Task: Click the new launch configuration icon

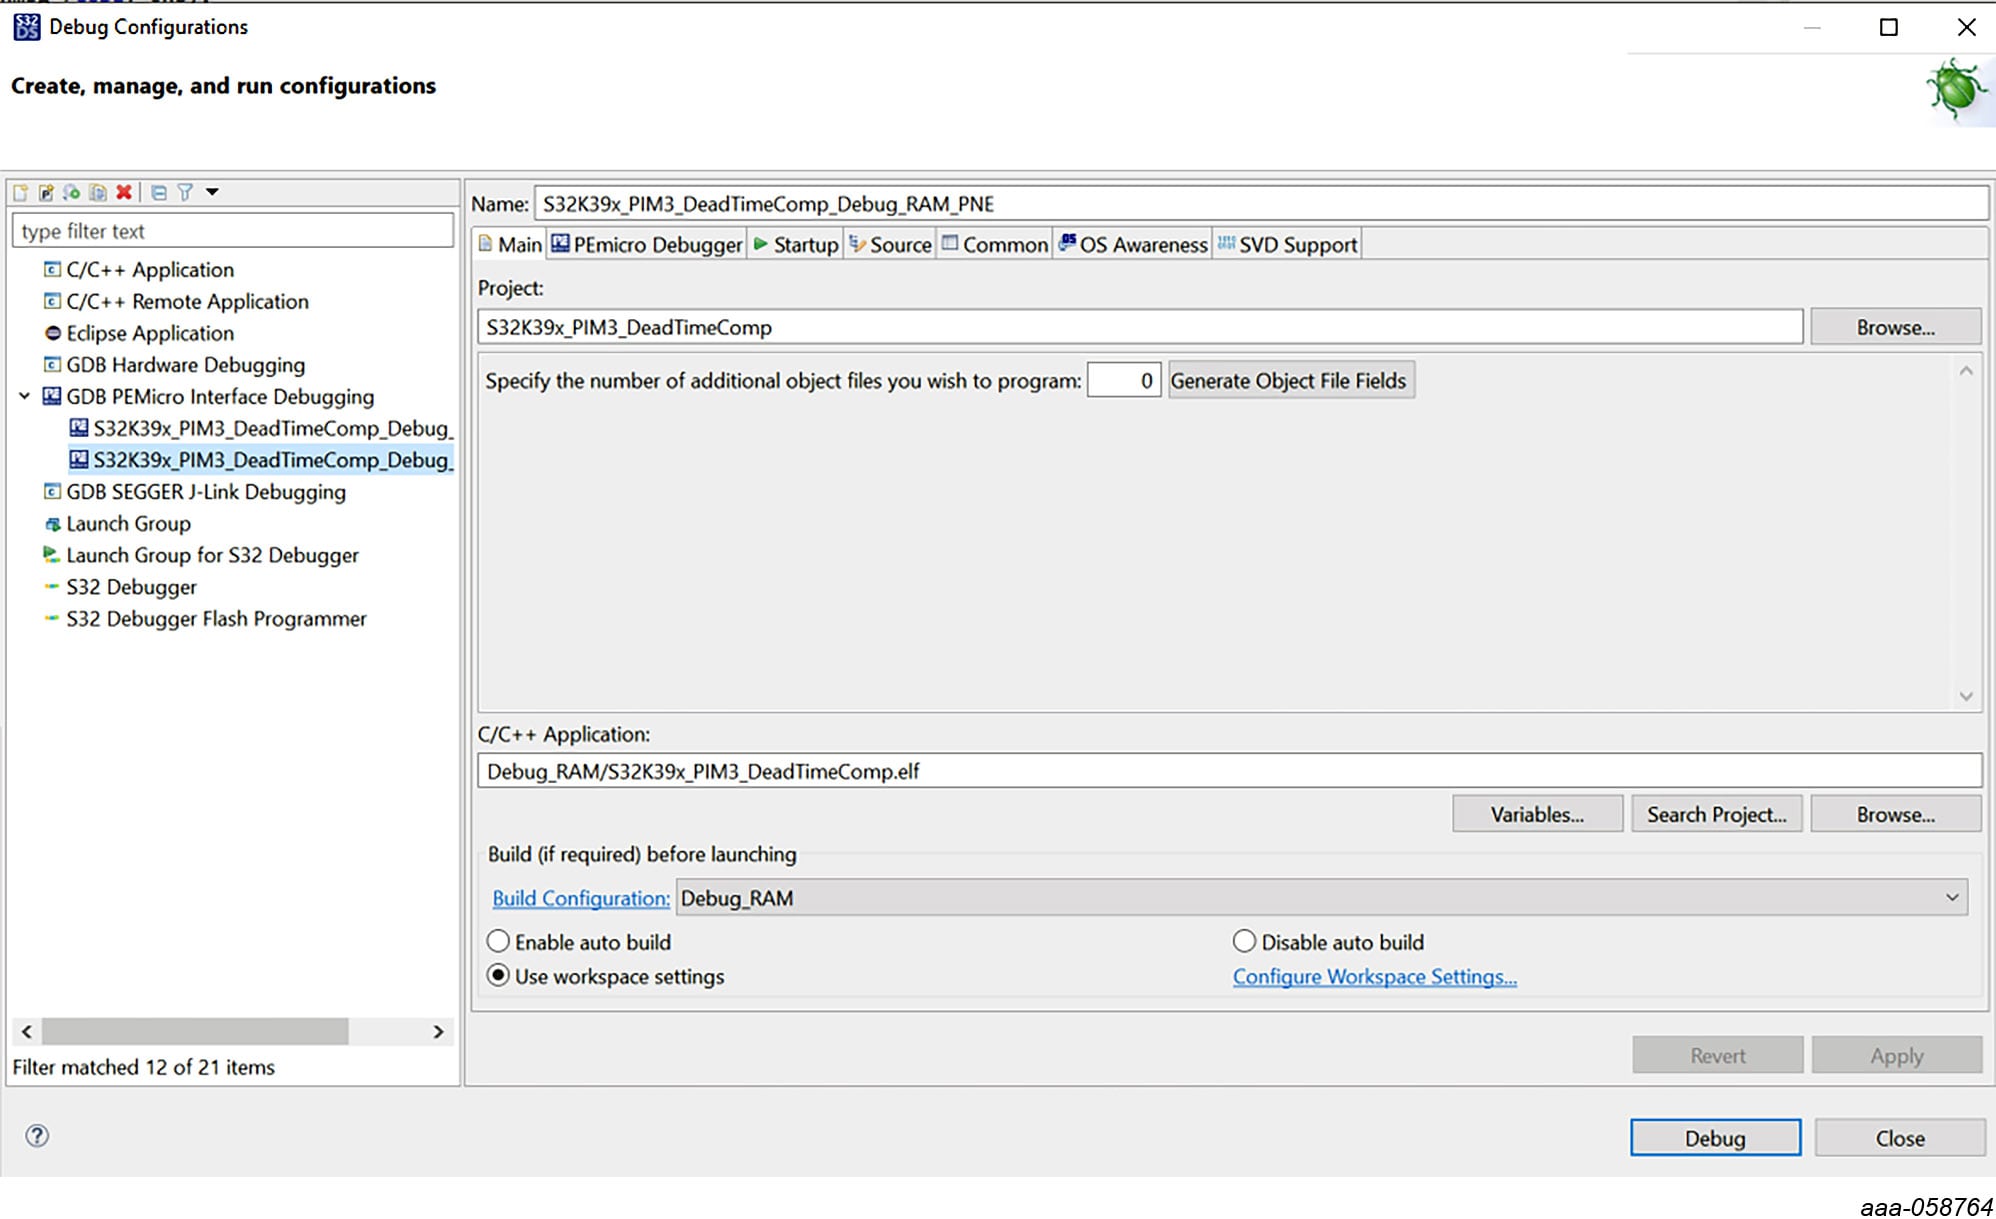Action: point(20,192)
